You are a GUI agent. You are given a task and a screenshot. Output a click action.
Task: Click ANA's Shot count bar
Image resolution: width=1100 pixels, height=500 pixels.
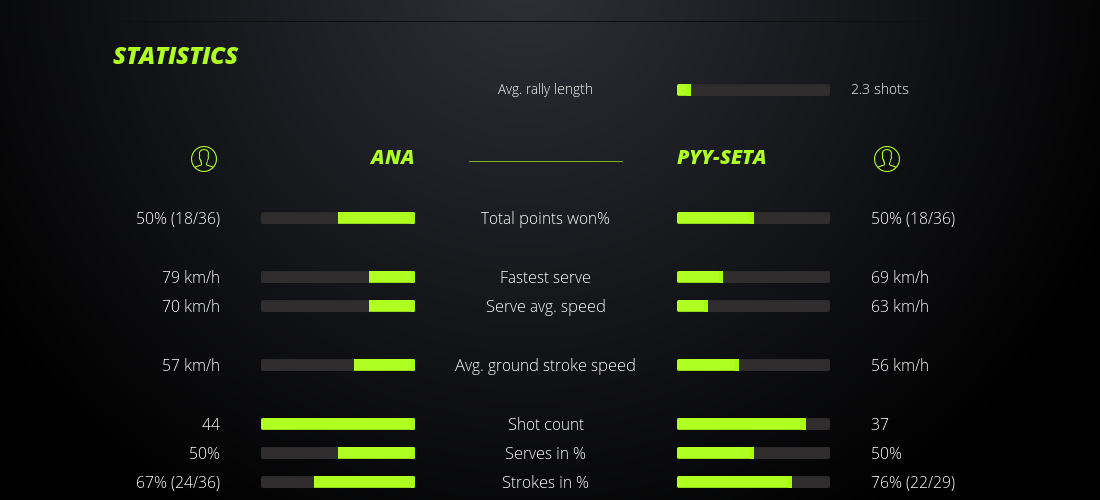[338, 424]
